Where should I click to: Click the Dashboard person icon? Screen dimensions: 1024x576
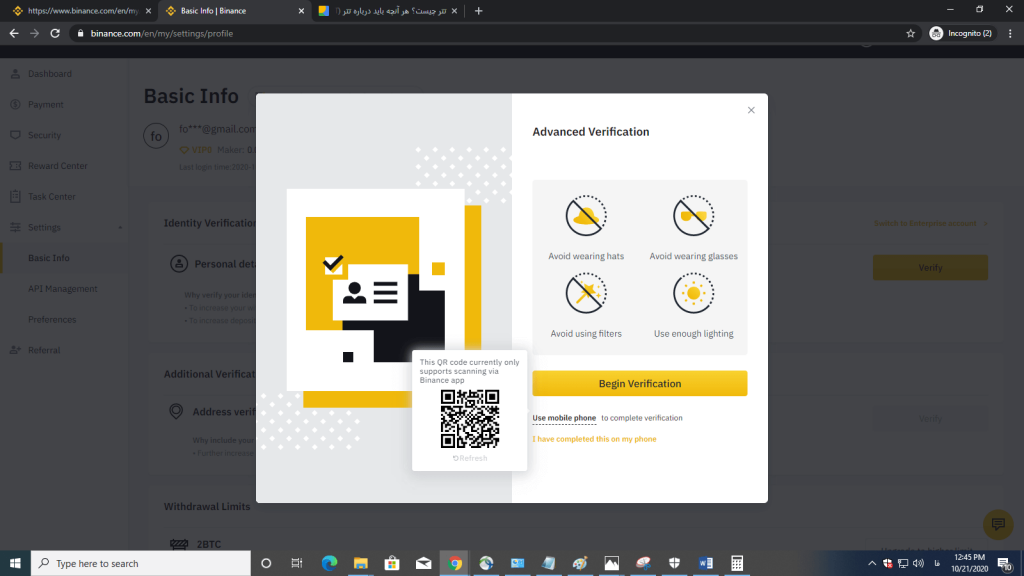[x=15, y=74]
